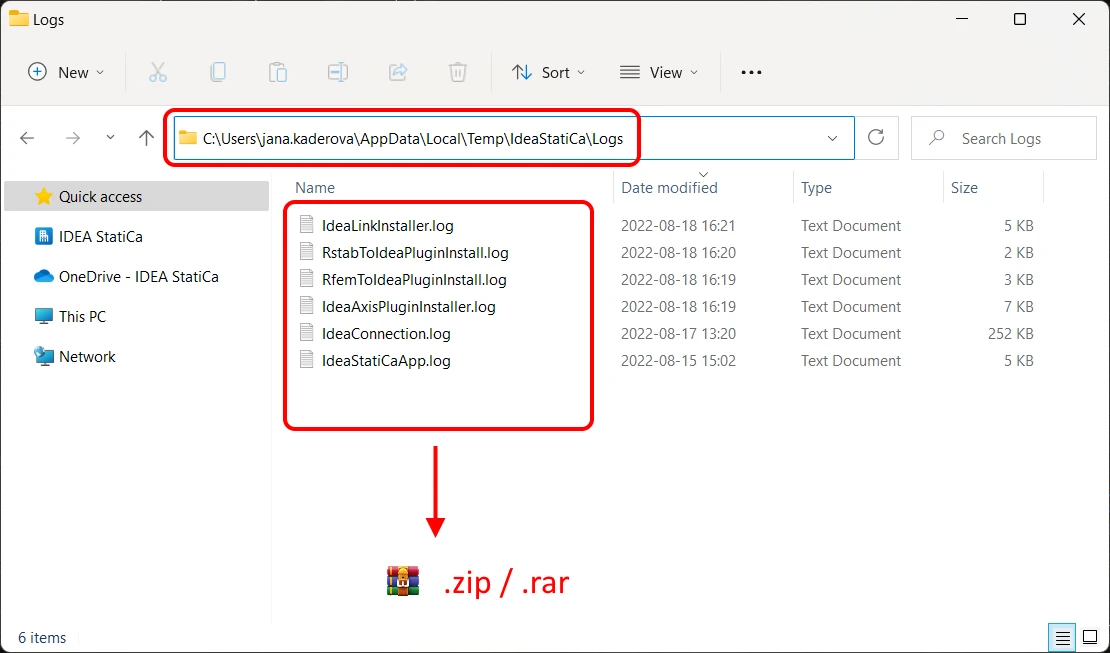Expand recent locations chevron
The height and width of the screenshot is (653, 1110).
click(110, 137)
